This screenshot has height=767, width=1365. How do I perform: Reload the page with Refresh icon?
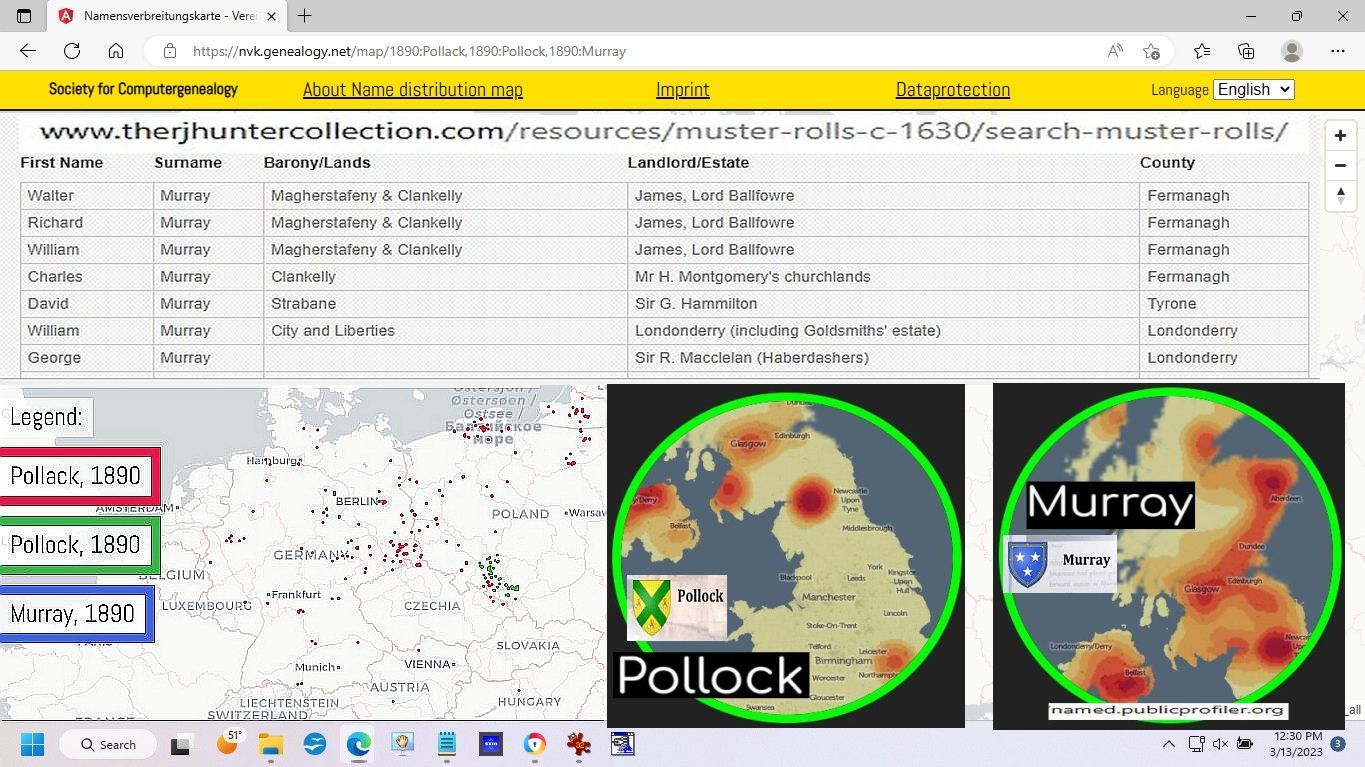coord(72,51)
